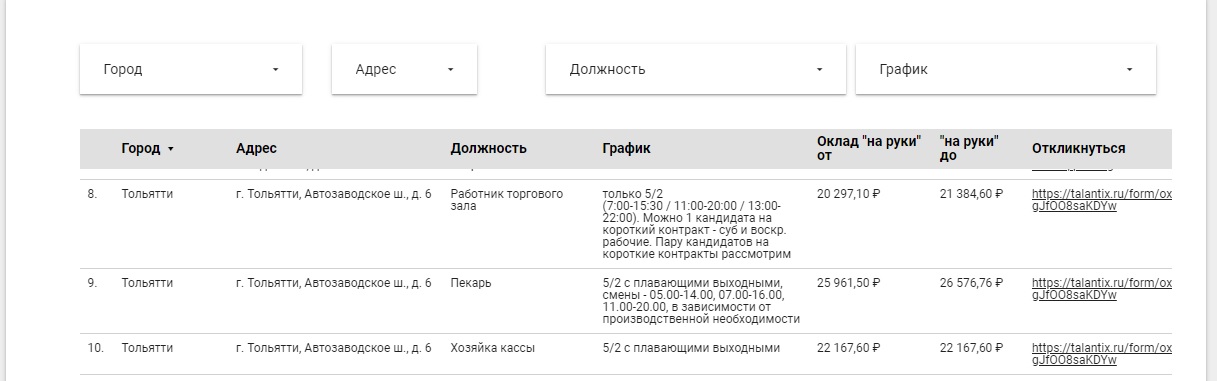
Task: Click row number 8.
Action: (x=92, y=194)
